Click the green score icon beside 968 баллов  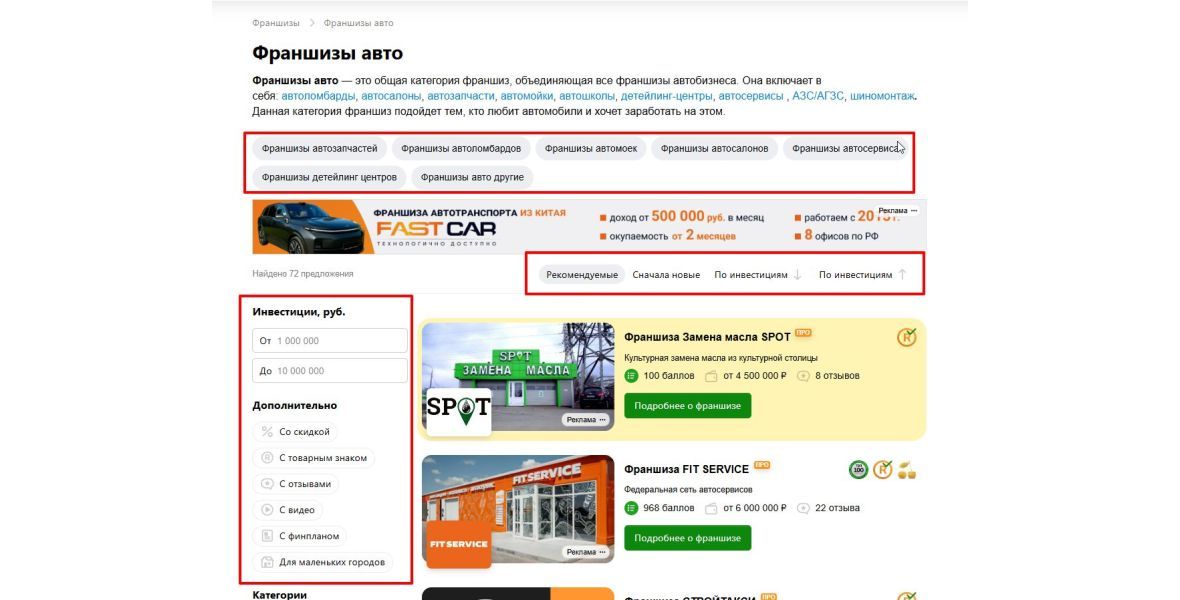(631, 508)
